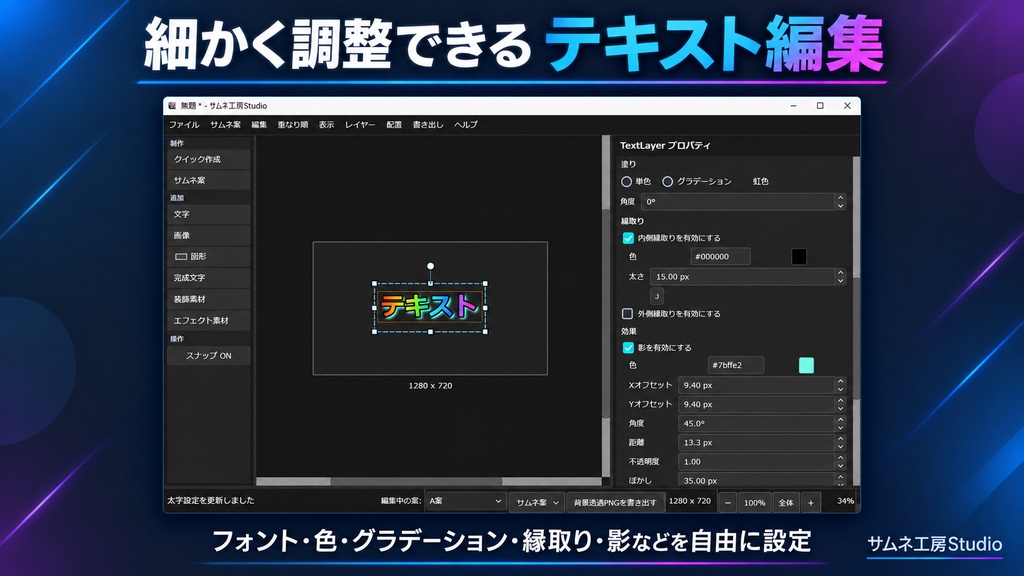The image size is (1024, 576).
Task: Decrease the 太さ value with down arrow
Action: point(840,281)
